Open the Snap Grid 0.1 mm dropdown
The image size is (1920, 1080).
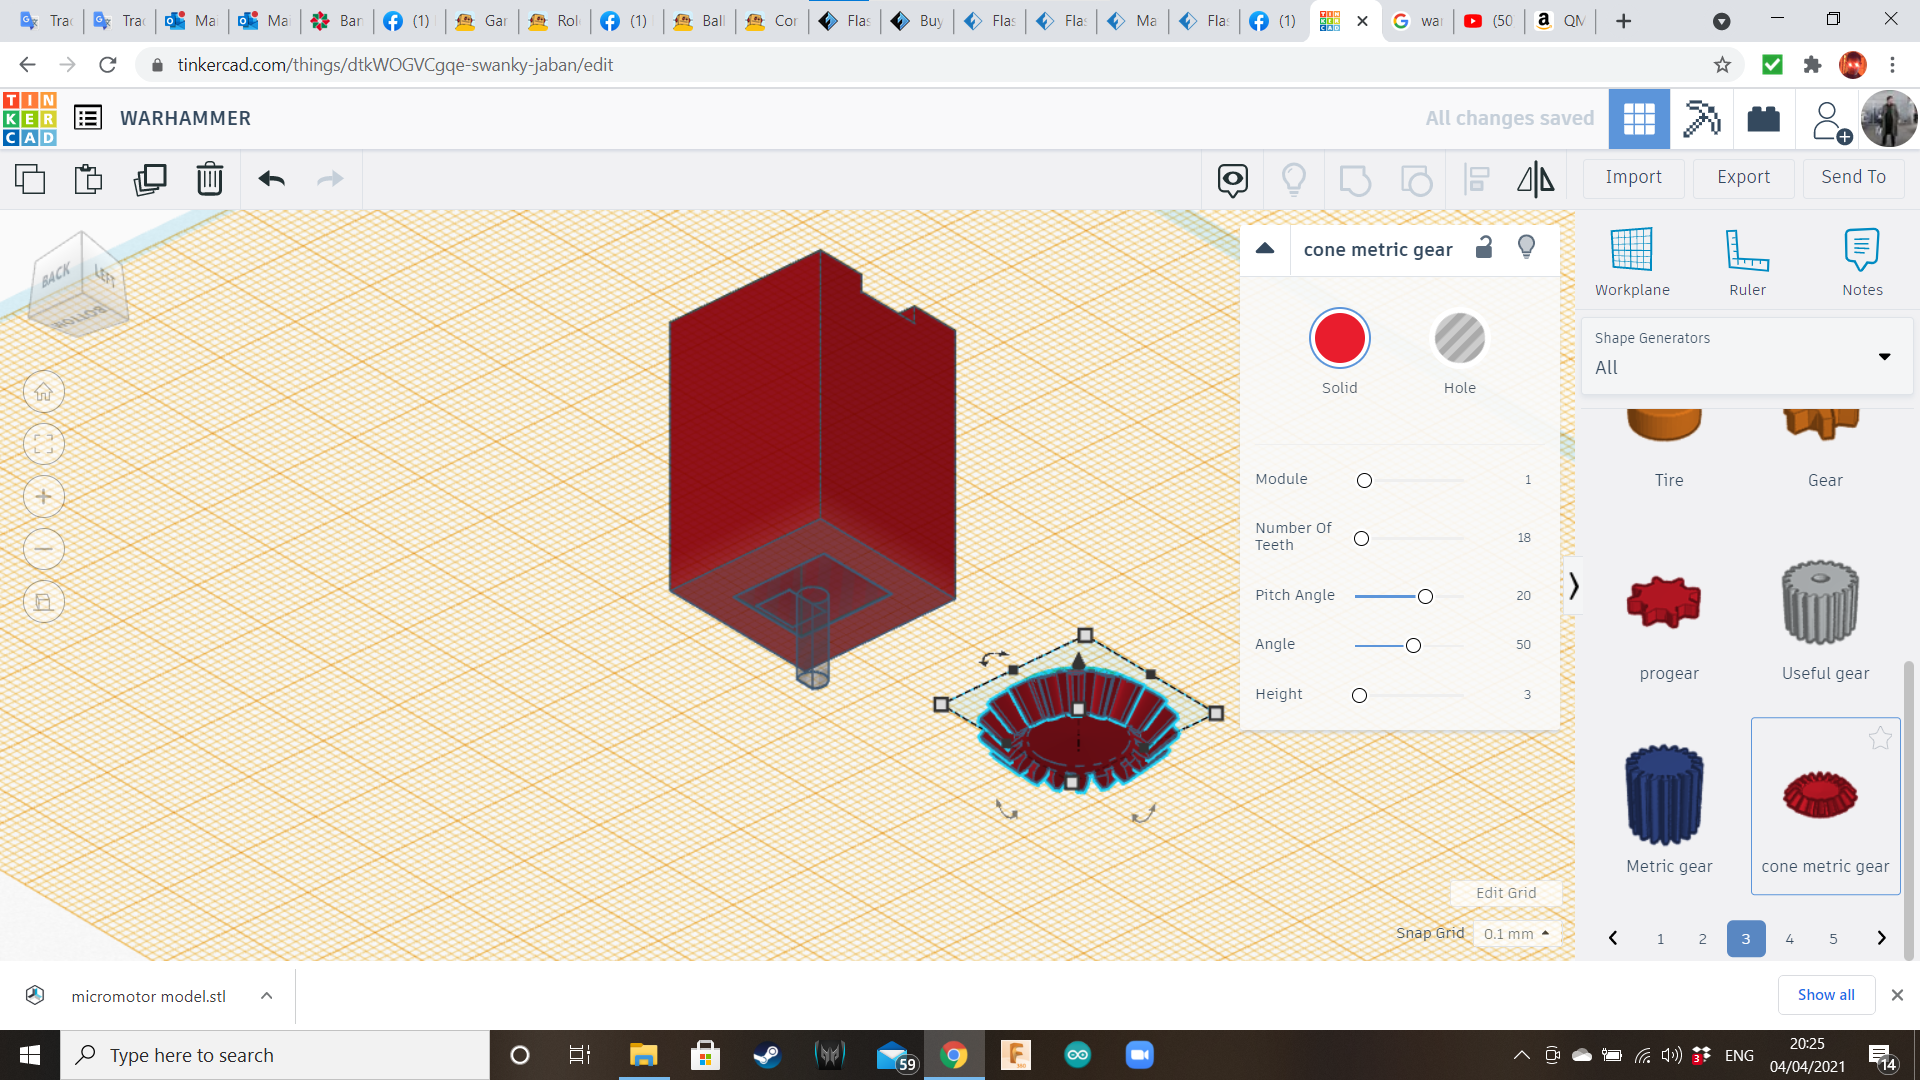pyautogui.click(x=1516, y=933)
